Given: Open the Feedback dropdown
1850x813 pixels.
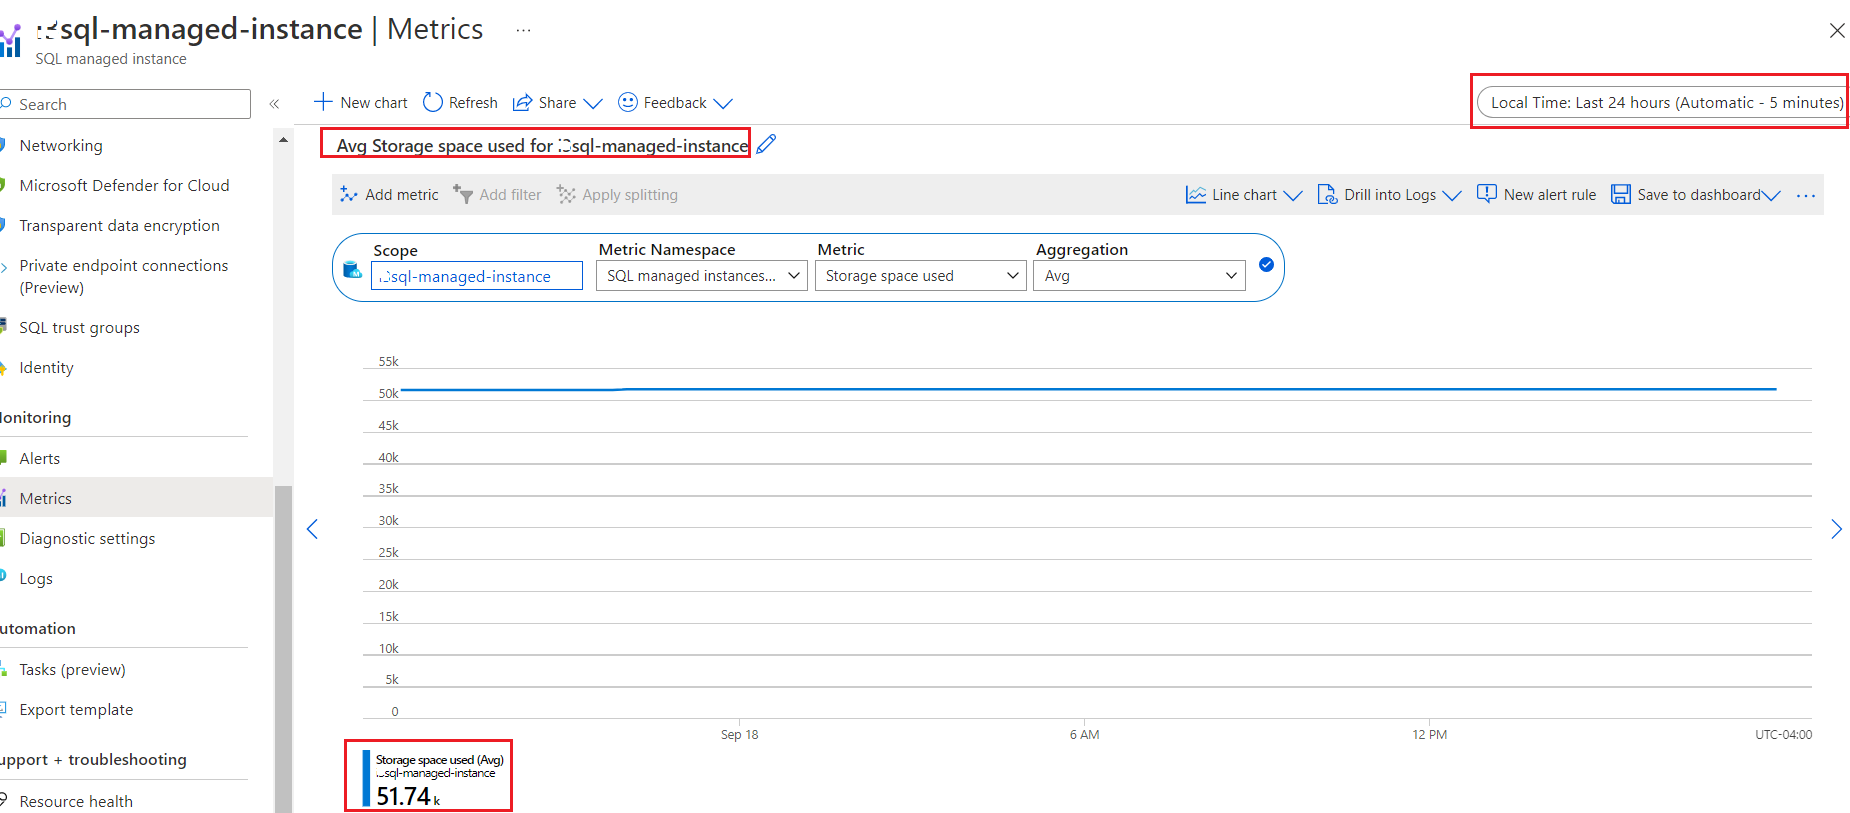Looking at the screenshot, I should pos(676,103).
